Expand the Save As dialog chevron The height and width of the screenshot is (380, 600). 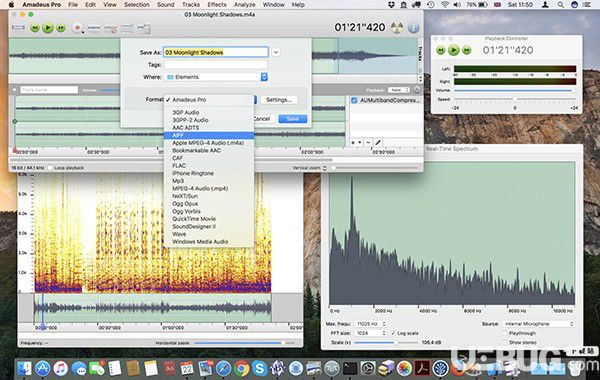(x=276, y=52)
